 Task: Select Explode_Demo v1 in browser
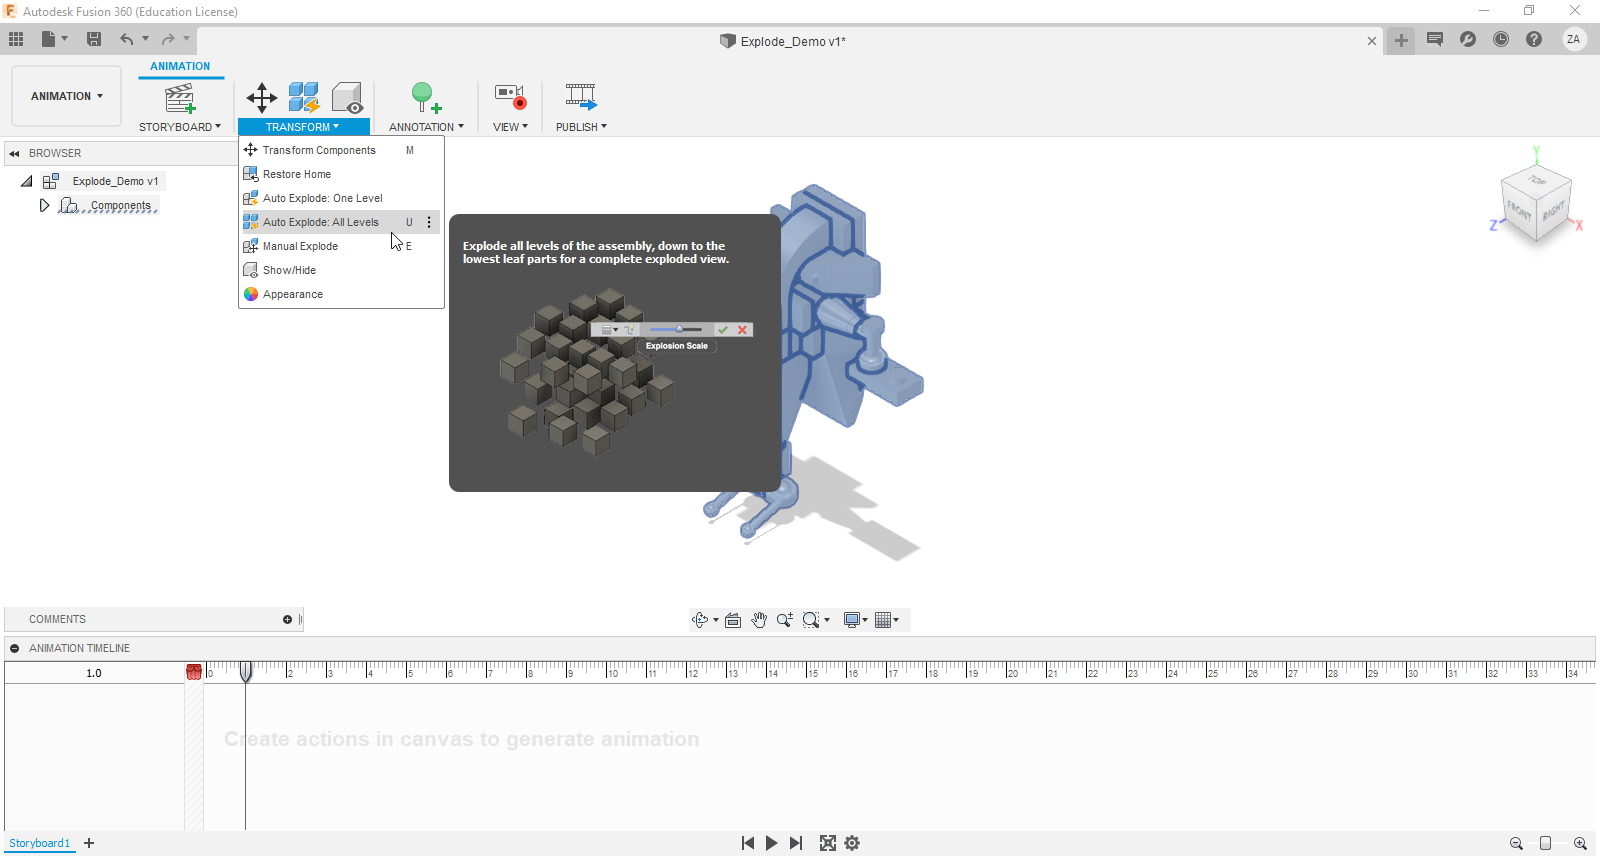[x=115, y=181]
